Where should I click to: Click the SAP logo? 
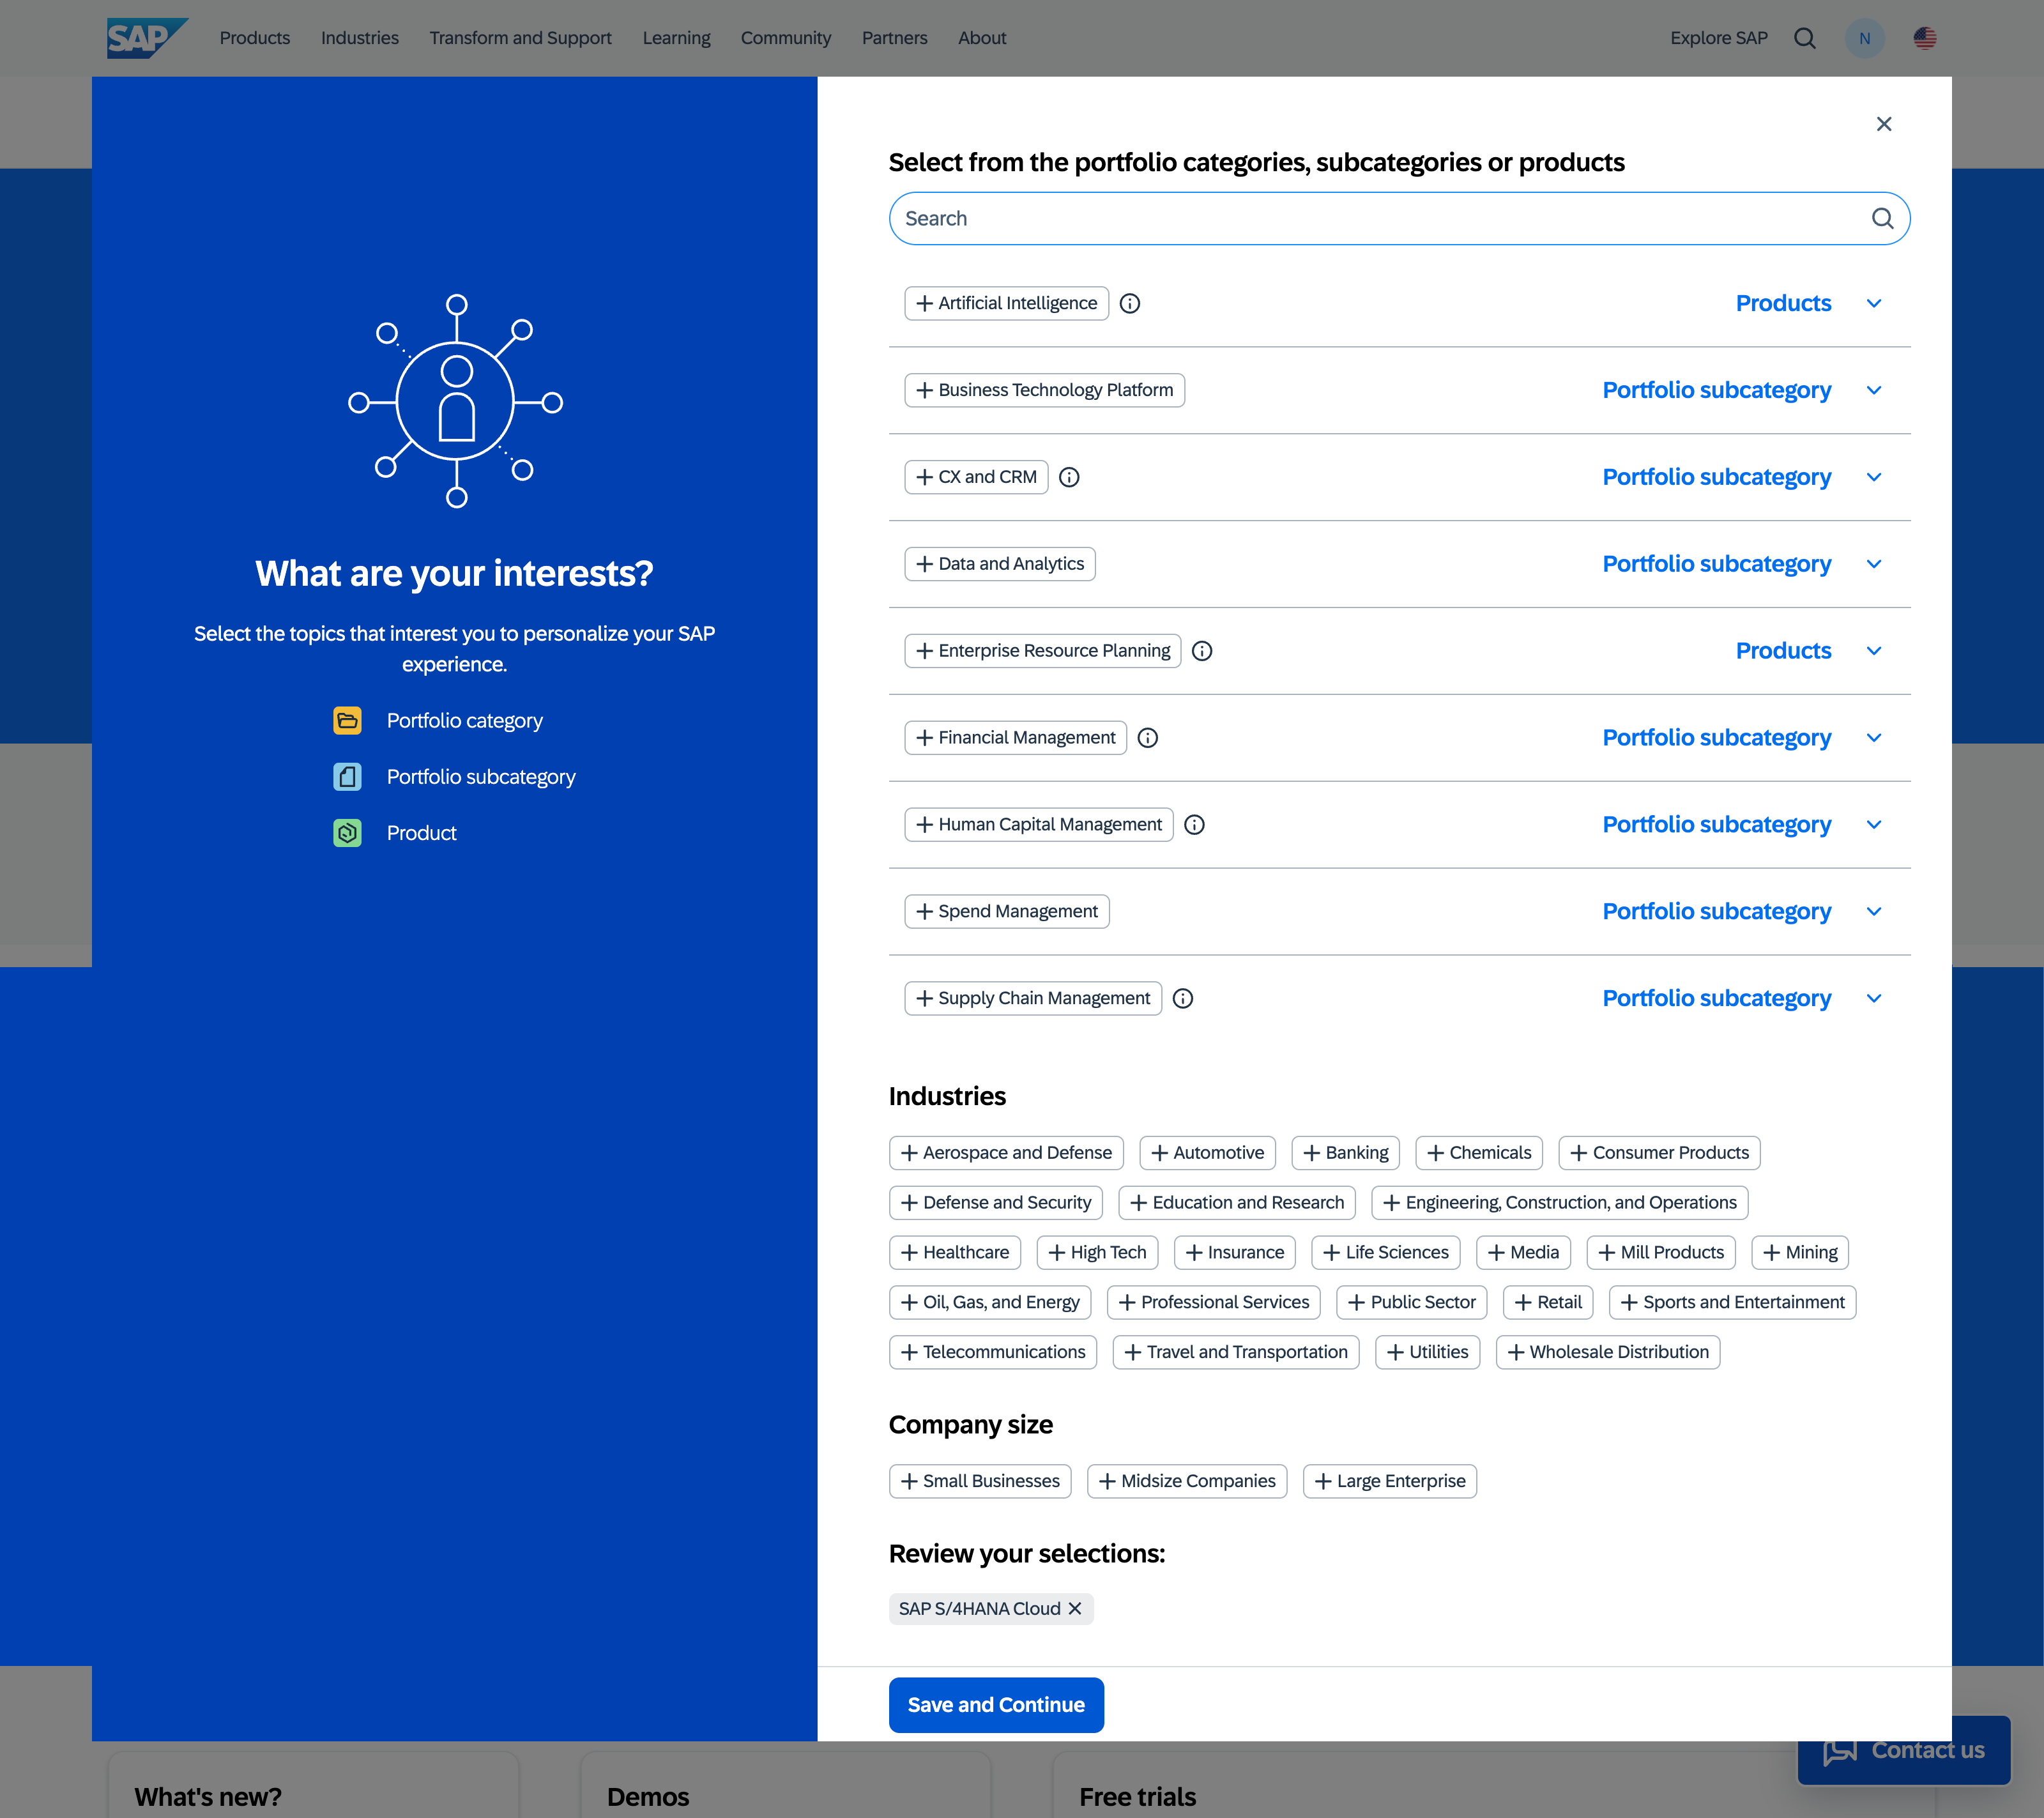(147, 38)
